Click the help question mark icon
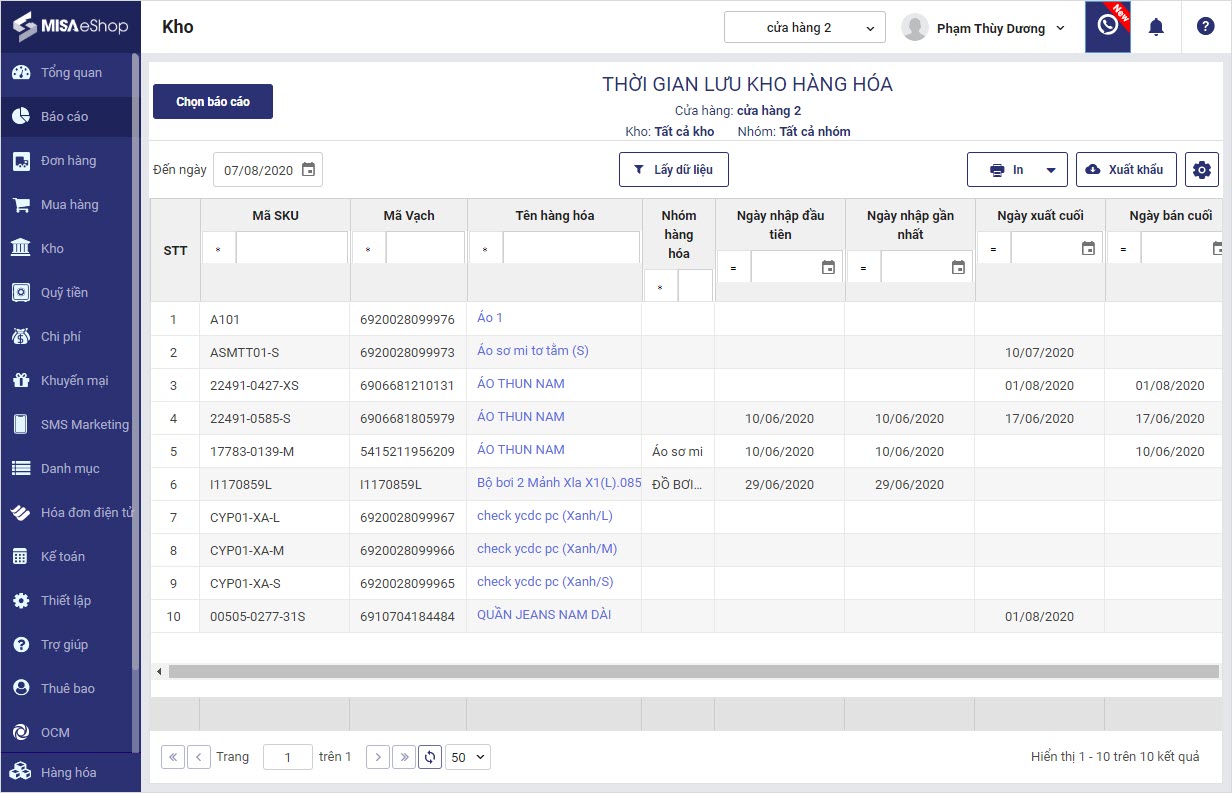 [x=1205, y=27]
